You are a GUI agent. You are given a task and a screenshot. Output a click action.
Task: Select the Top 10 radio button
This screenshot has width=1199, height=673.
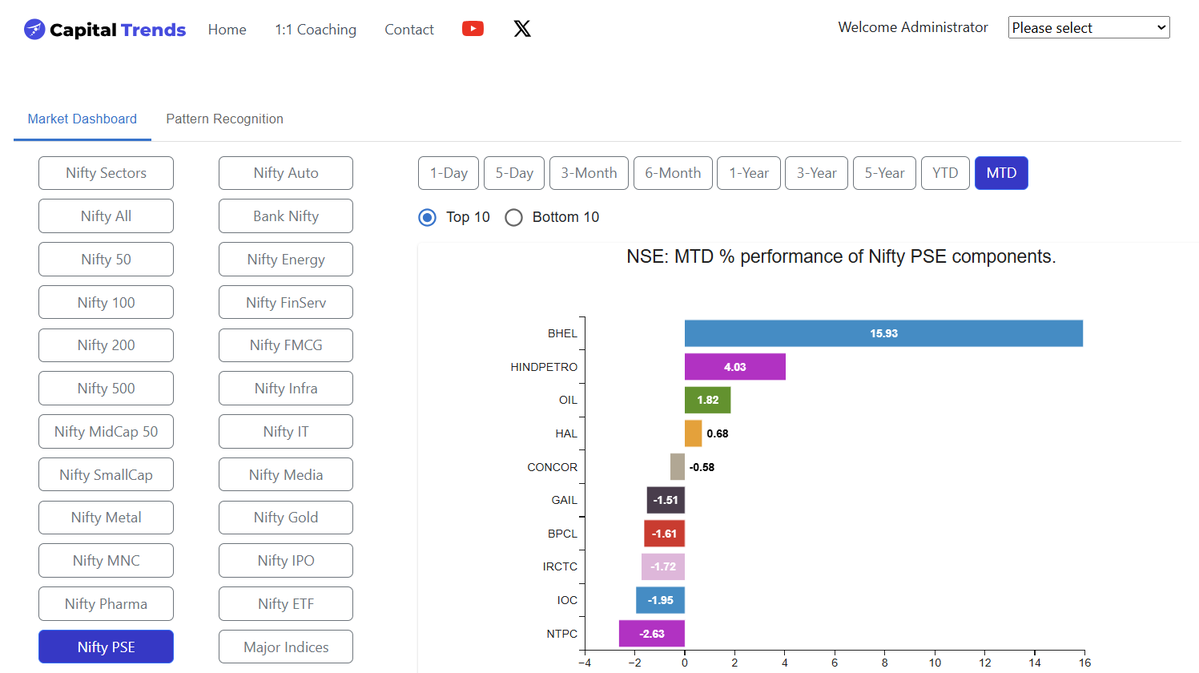[427, 217]
